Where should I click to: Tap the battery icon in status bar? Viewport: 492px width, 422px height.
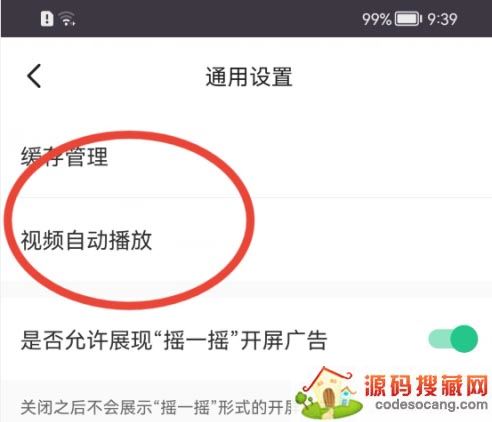pos(408,19)
